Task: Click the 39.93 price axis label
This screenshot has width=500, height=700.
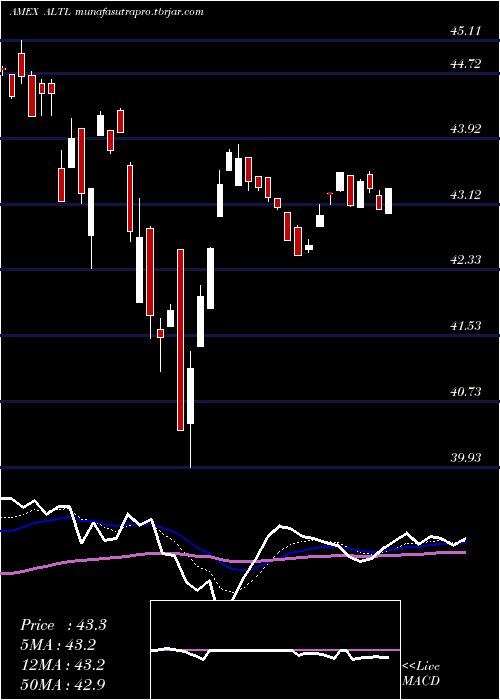Action: pyautogui.click(x=465, y=458)
